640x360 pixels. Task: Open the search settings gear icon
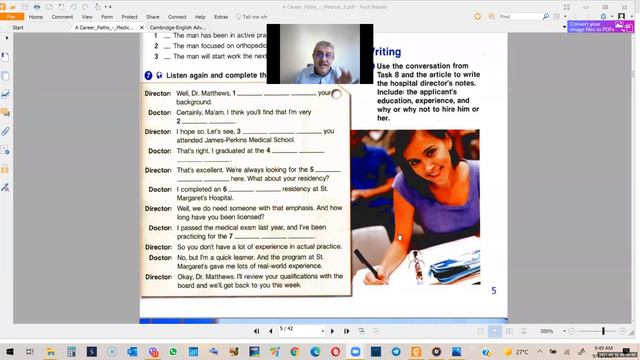557,17
